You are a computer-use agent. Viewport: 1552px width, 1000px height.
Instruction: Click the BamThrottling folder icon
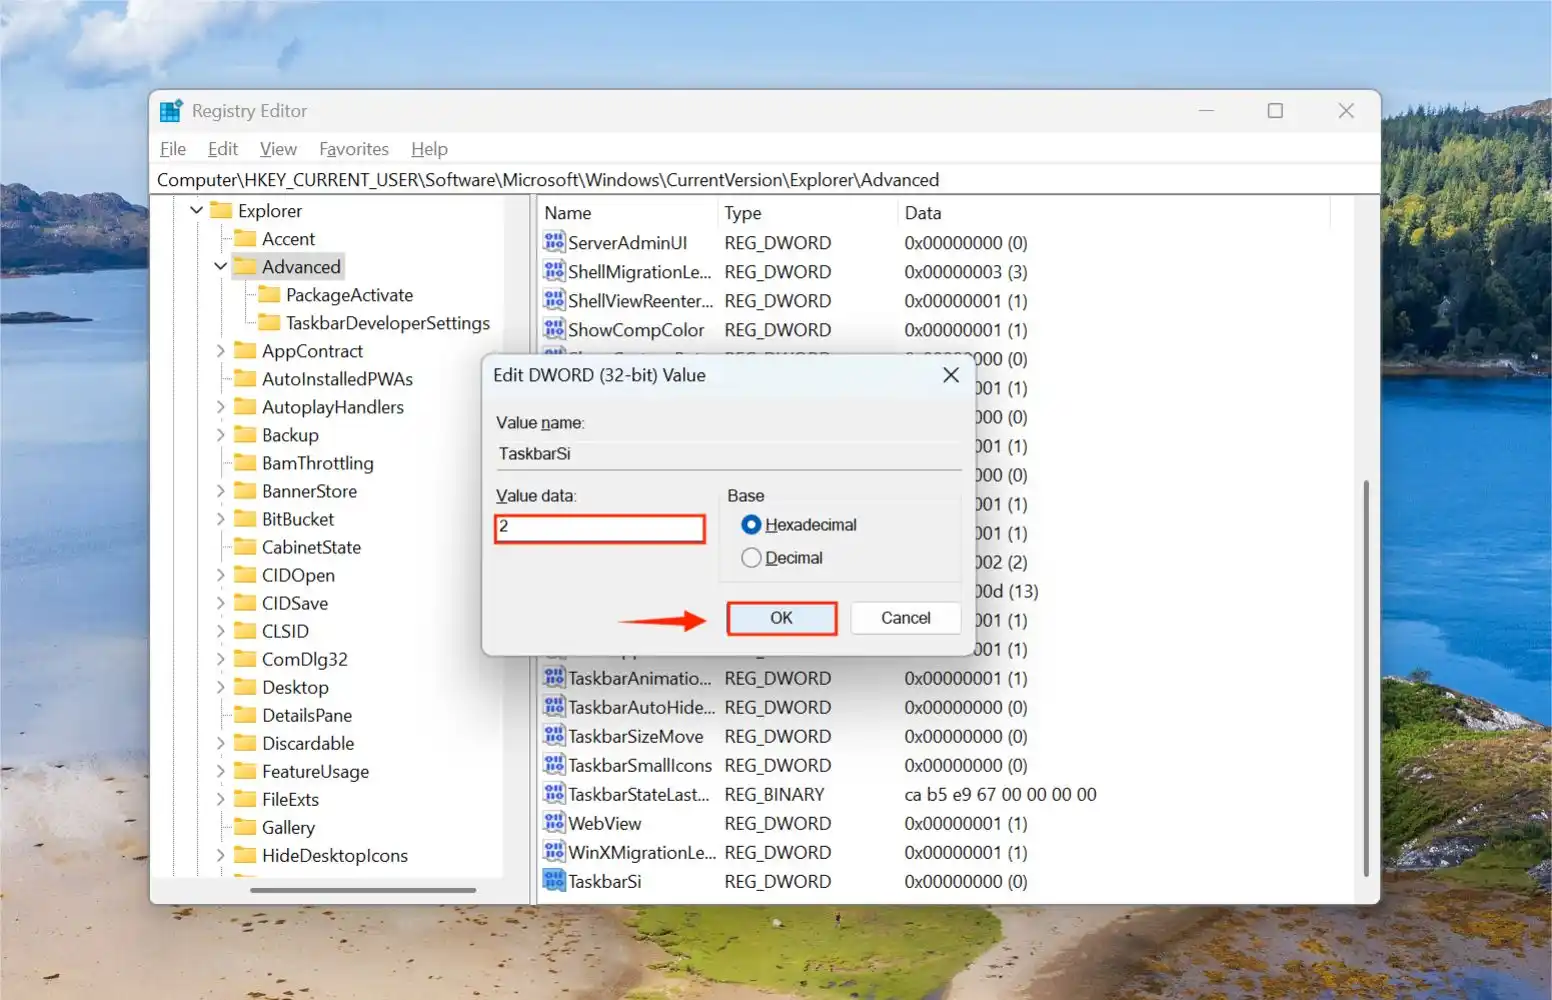[x=245, y=462]
